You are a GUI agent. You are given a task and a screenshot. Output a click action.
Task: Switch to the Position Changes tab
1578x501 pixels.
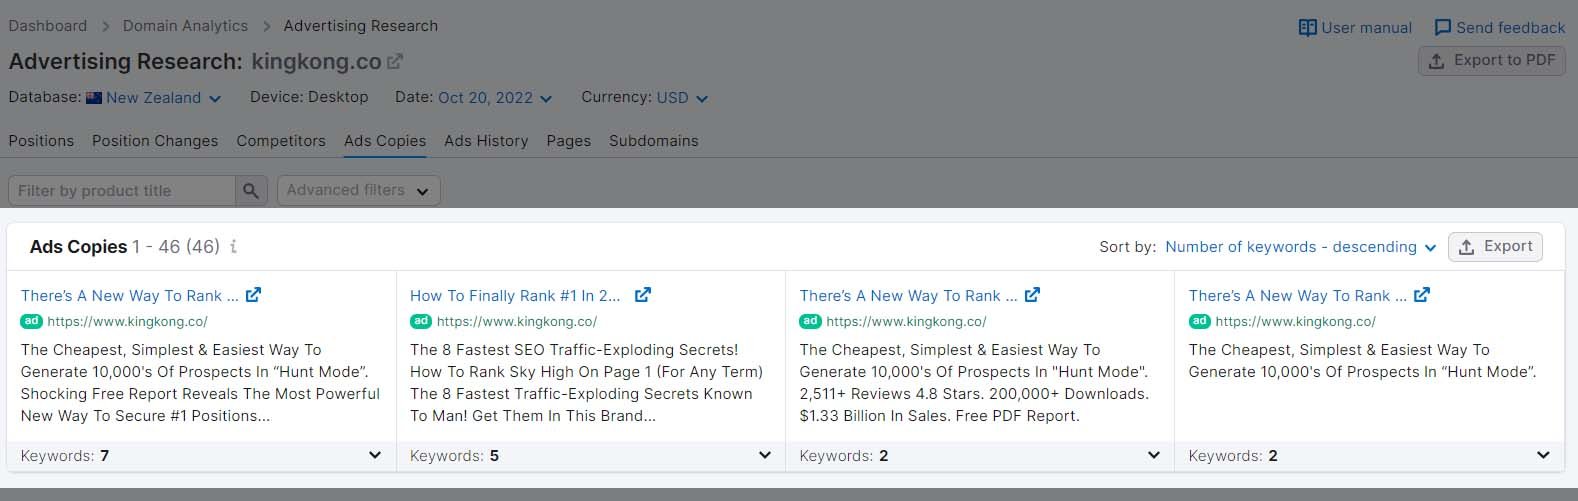click(x=155, y=141)
